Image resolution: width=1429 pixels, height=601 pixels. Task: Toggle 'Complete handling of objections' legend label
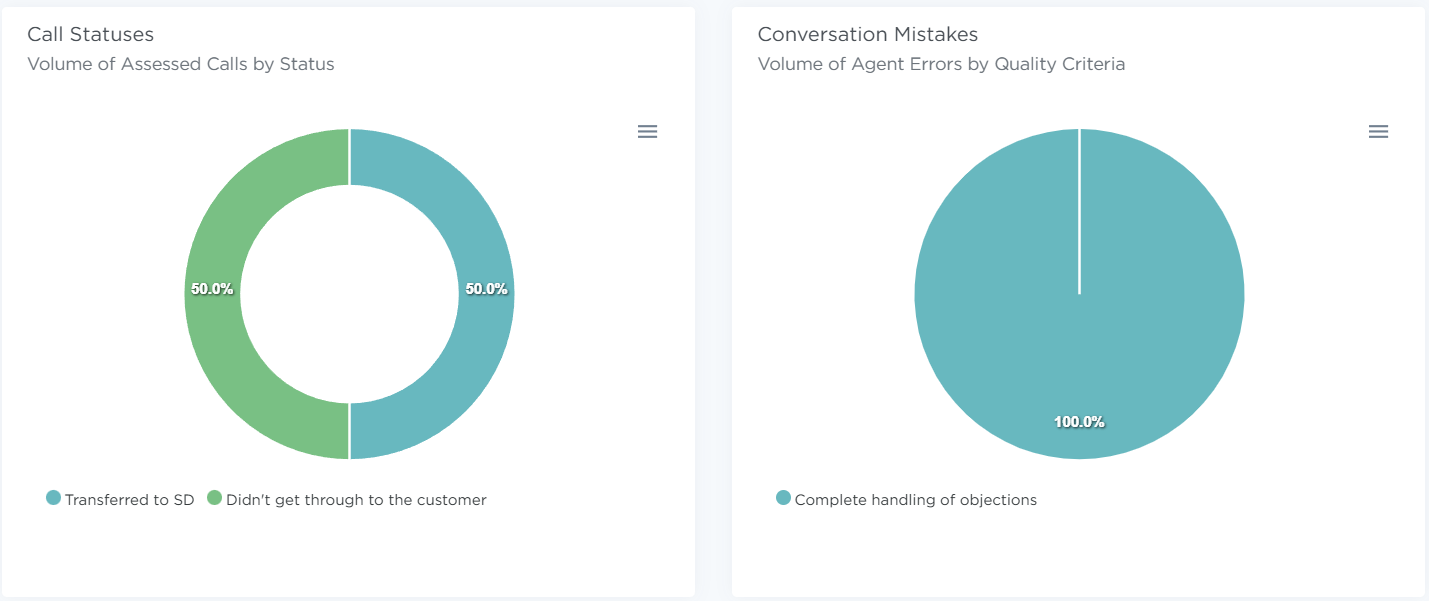pyautogui.click(x=915, y=500)
